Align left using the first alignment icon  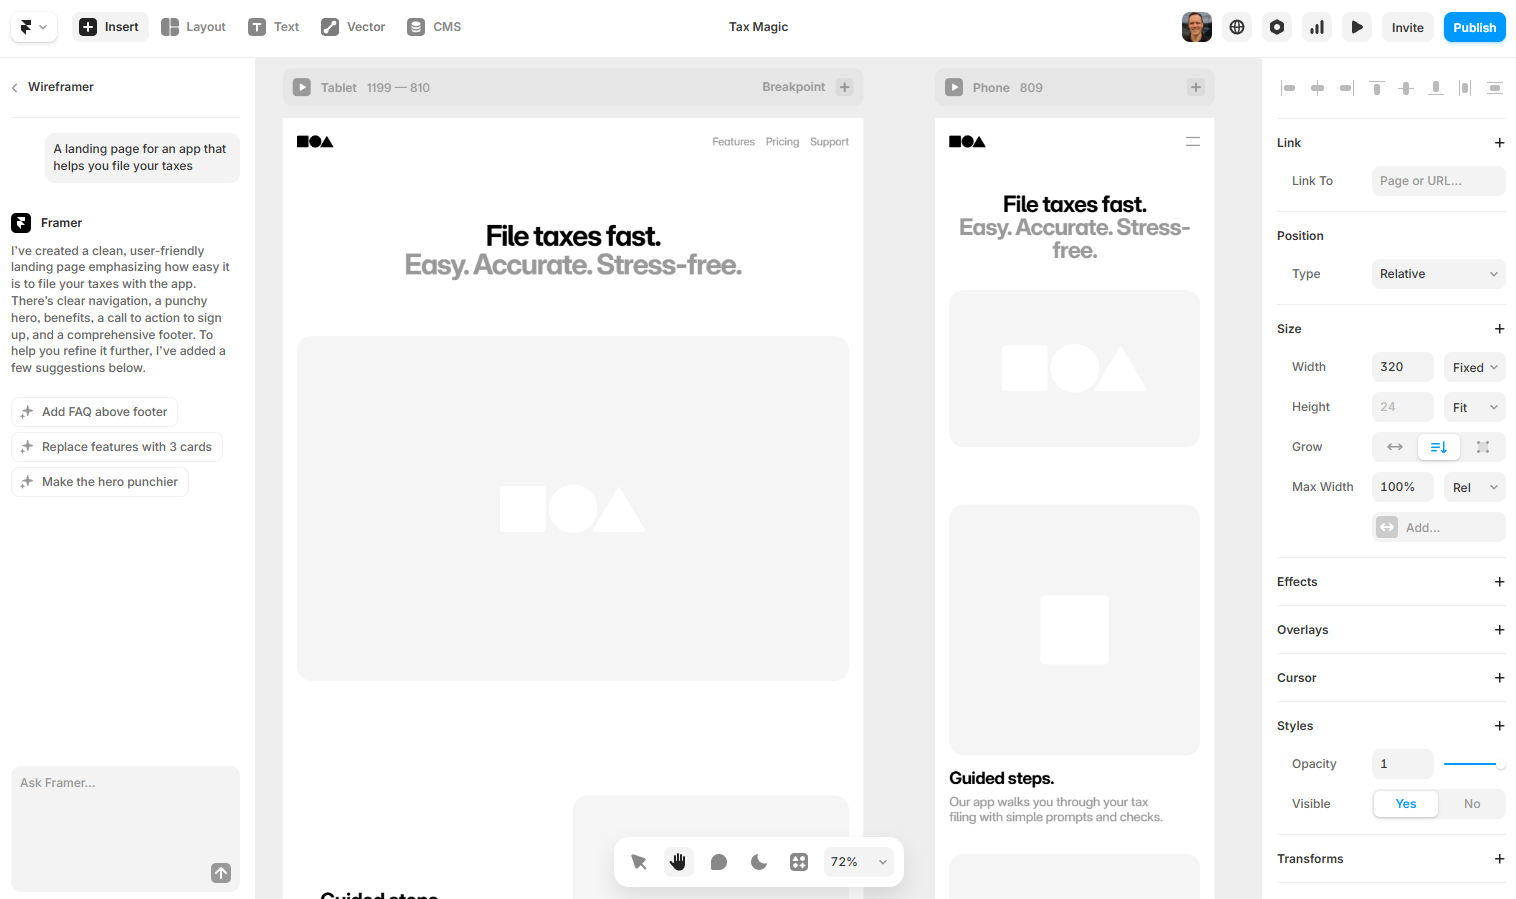(x=1288, y=88)
